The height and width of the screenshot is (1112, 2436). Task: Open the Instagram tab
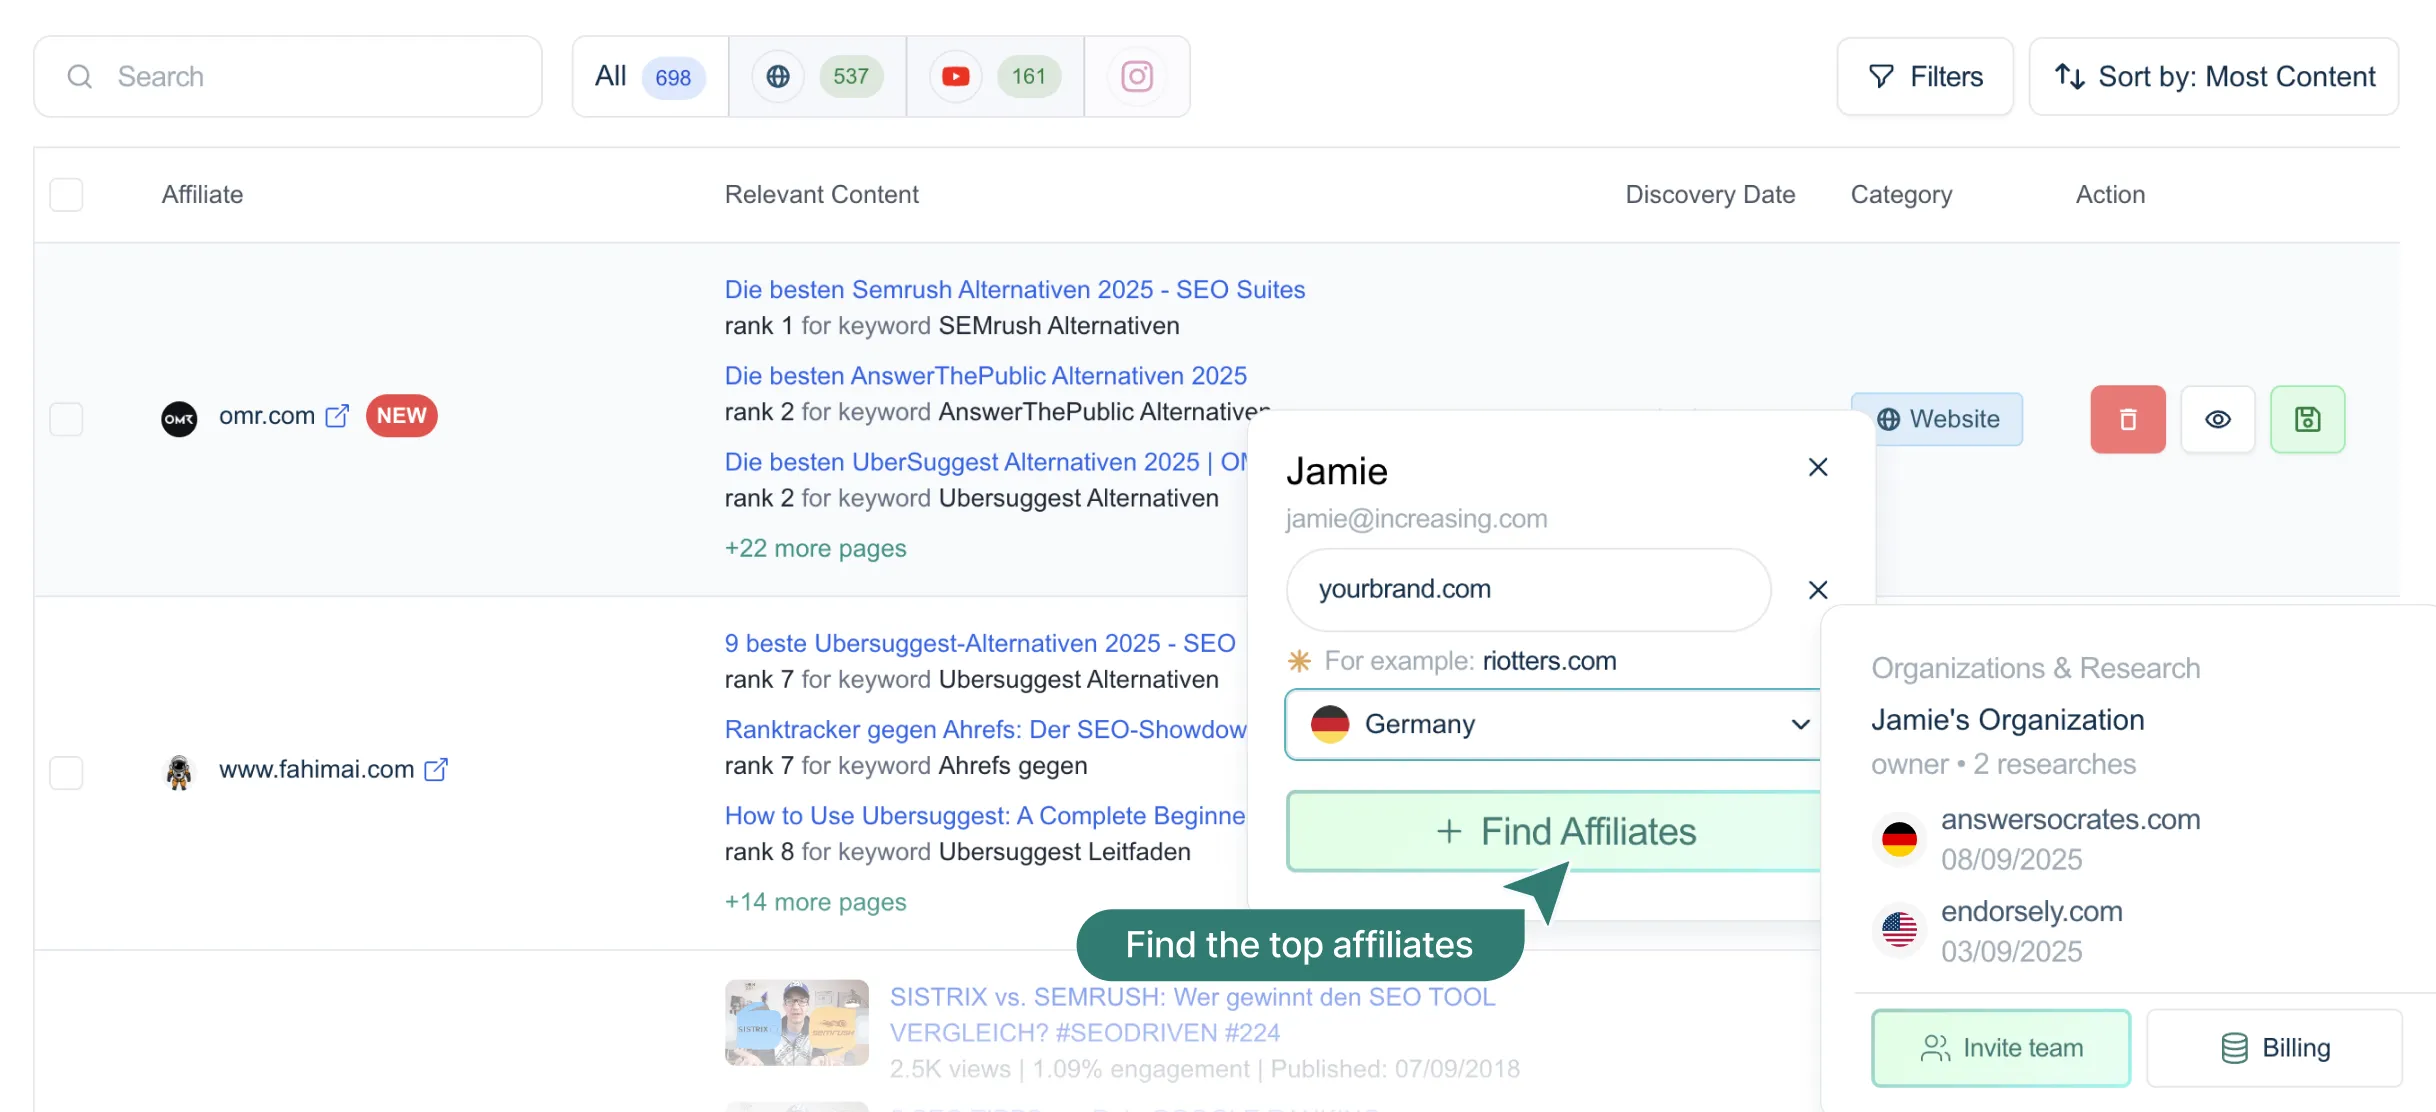pos(1137,77)
